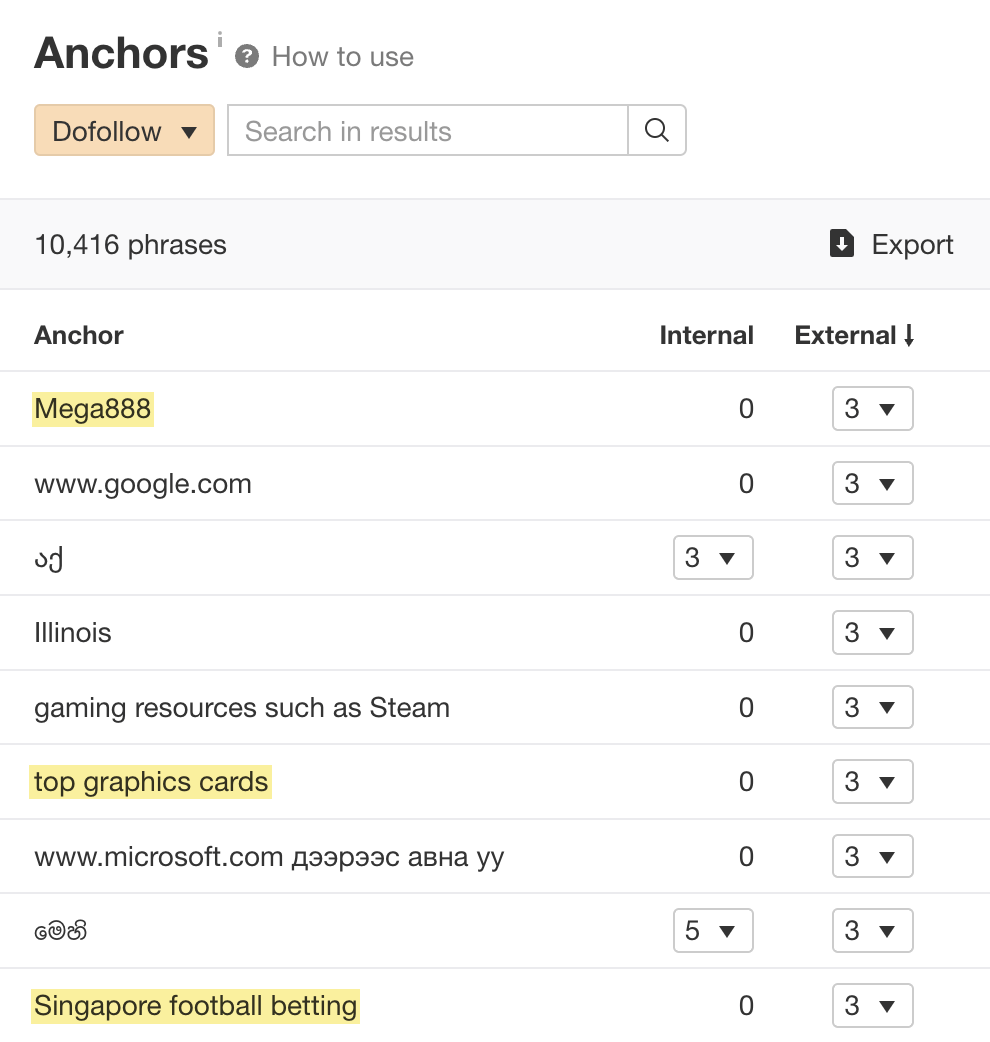Click the Export button
Screen dimensions: 990x1042
pos(913,243)
